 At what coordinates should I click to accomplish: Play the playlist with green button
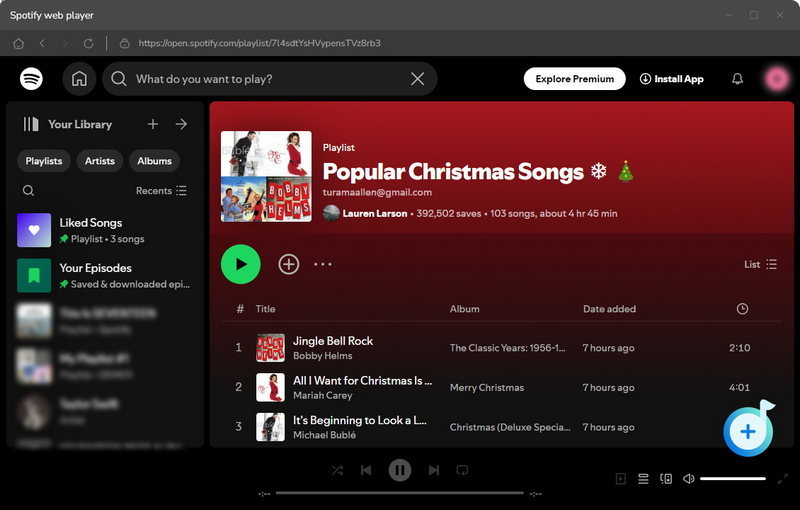point(241,264)
